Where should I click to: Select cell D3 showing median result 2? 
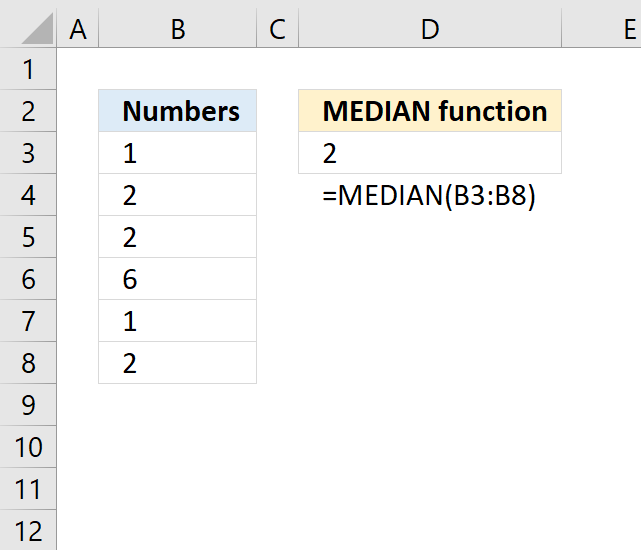[430, 153]
